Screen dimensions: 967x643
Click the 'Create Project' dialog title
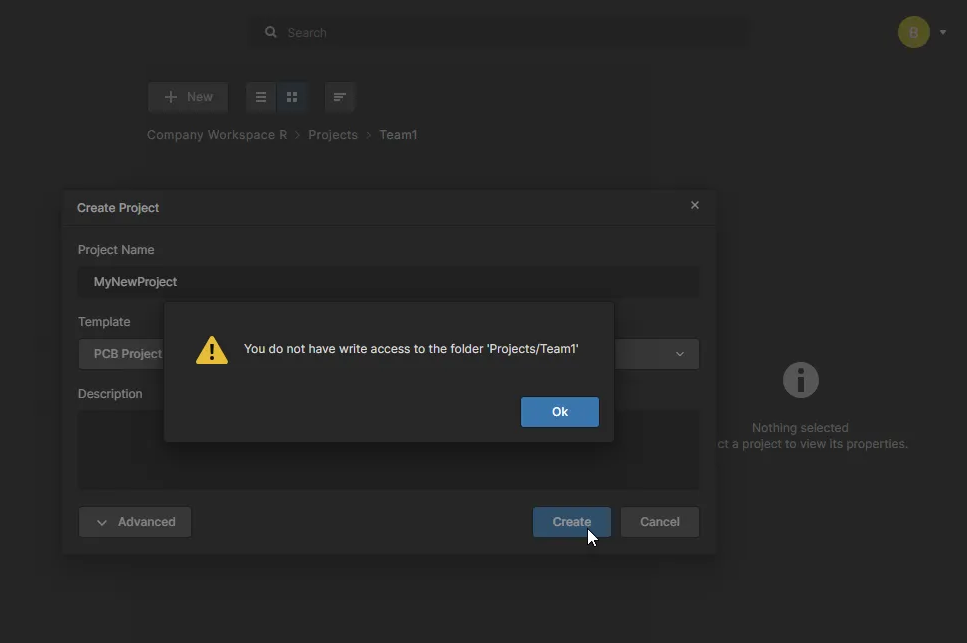(118, 208)
